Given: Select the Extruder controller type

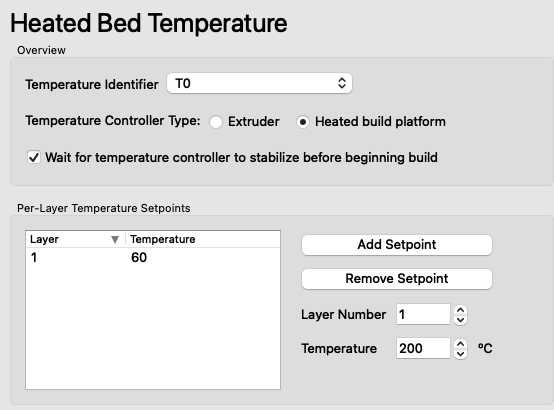Looking at the screenshot, I should pyautogui.click(x=216, y=122).
